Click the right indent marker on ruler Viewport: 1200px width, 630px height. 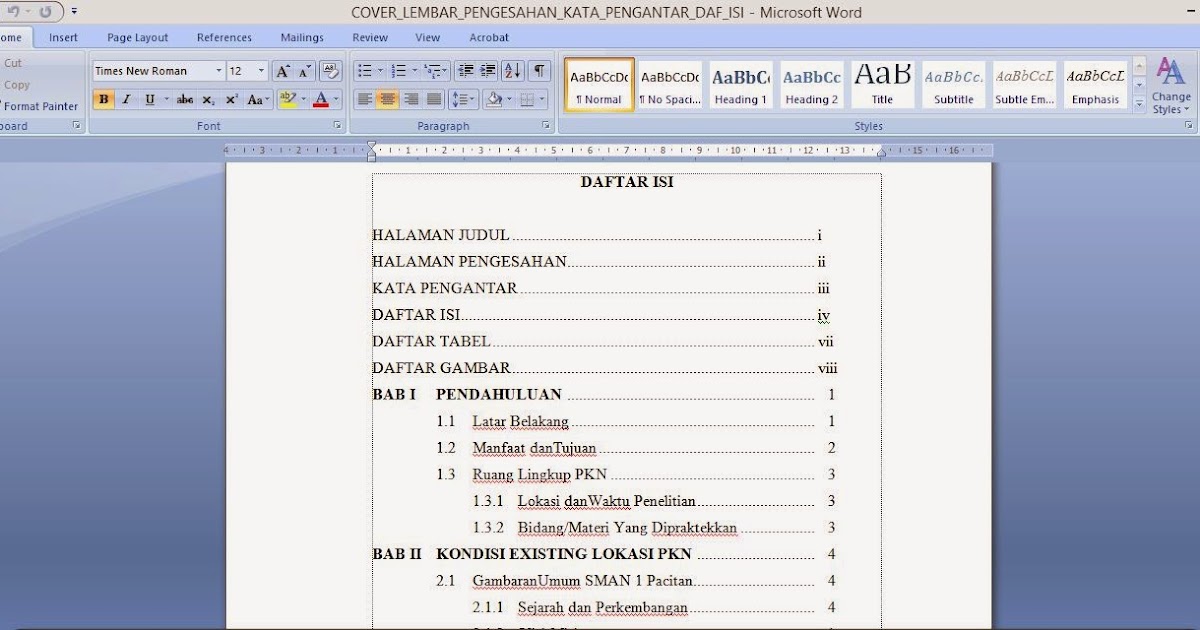(881, 153)
